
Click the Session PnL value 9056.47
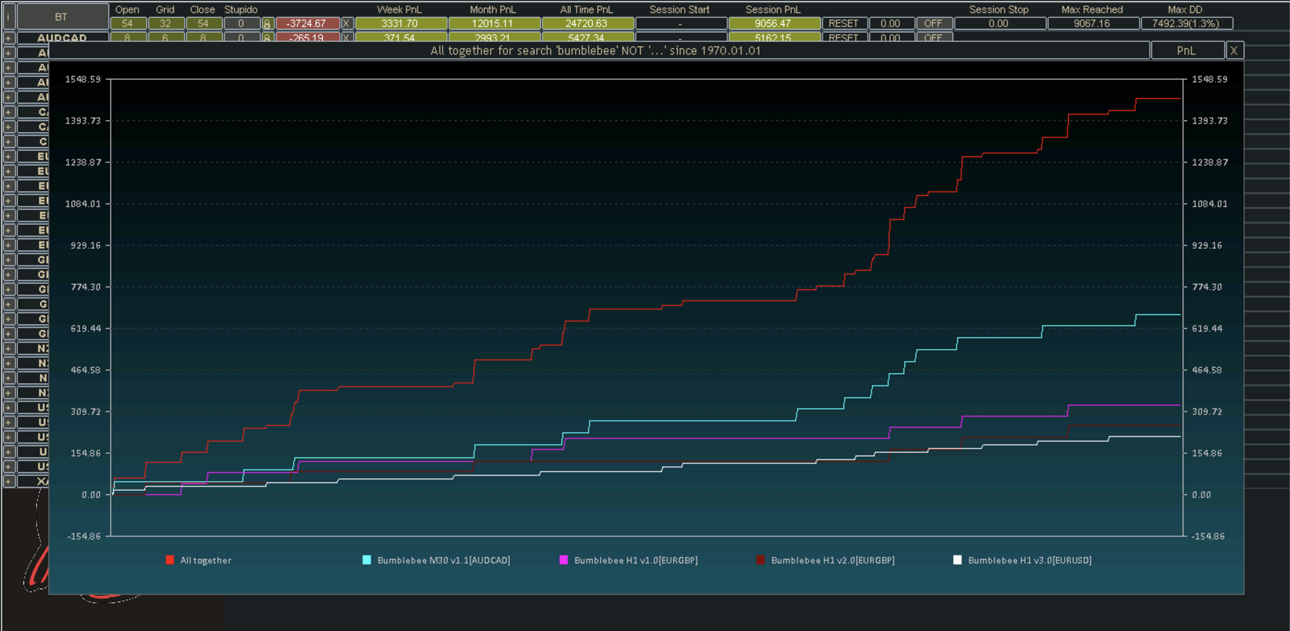click(x=775, y=23)
